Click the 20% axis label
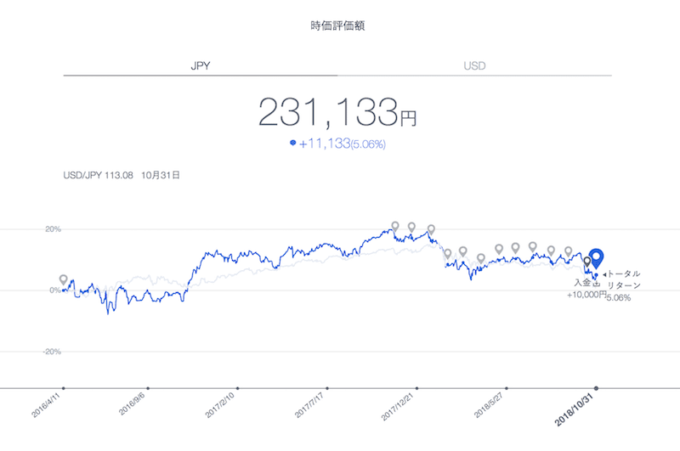The width and height of the screenshot is (680, 451). 53,229
